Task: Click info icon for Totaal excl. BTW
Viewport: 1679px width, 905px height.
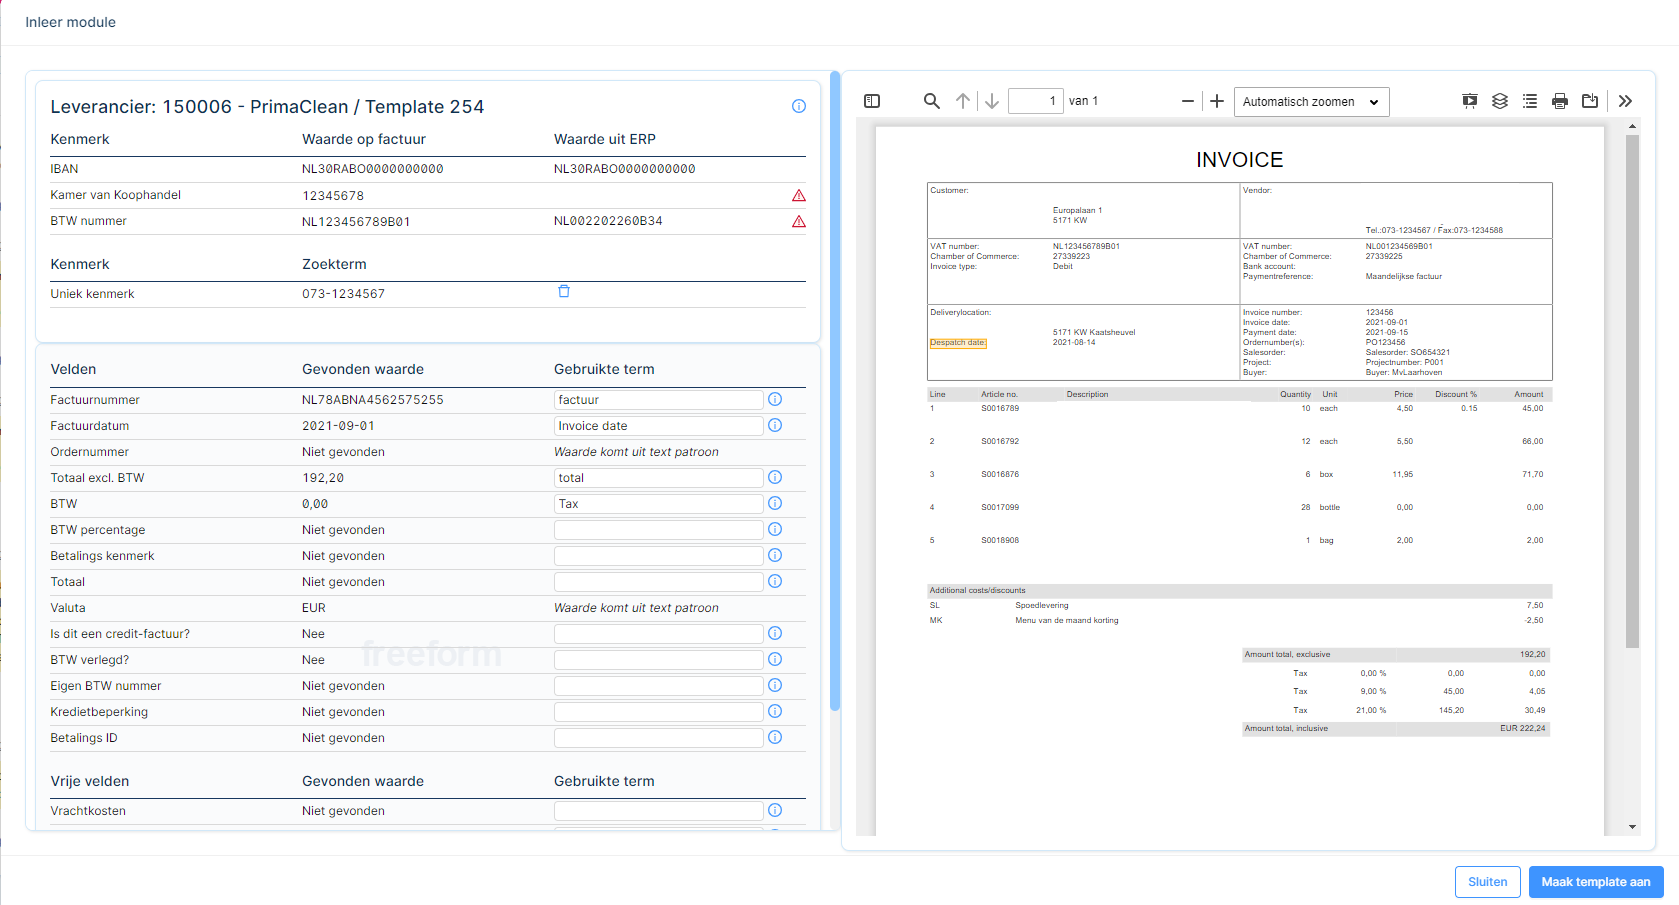Action: [x=775, y=477]
